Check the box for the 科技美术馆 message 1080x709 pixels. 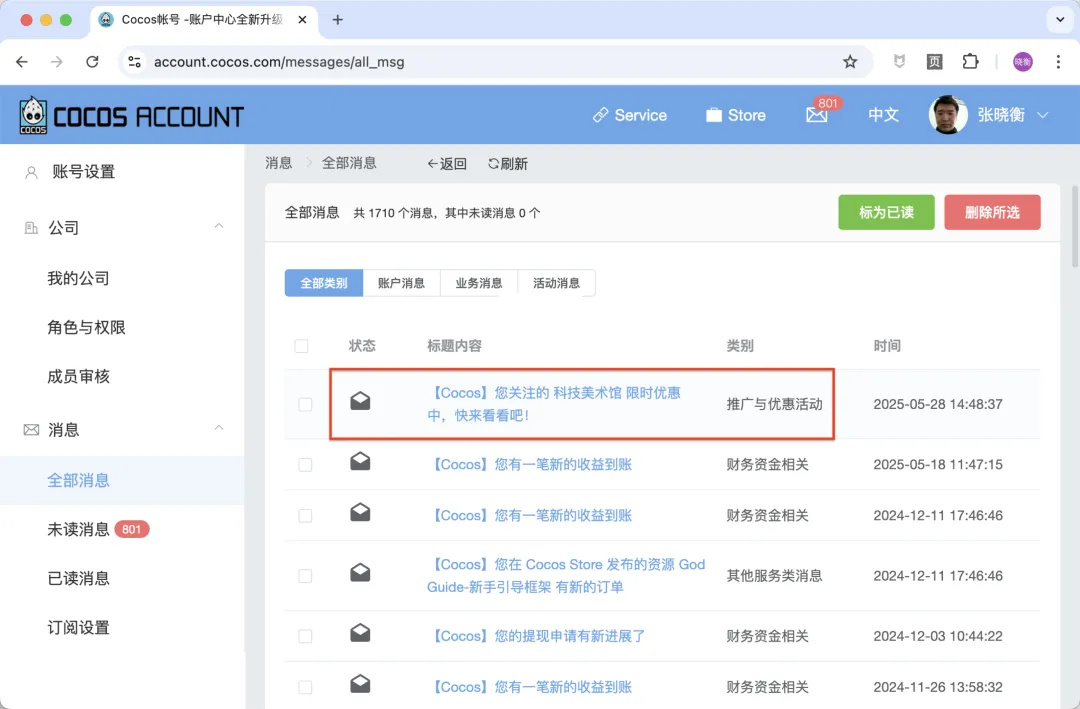click(305, 404)
